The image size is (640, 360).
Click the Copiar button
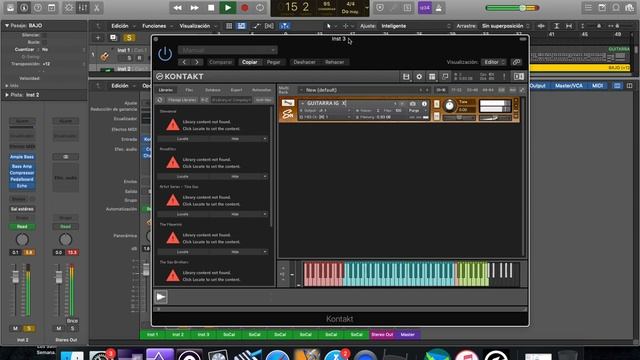click(x=249, y=62)
